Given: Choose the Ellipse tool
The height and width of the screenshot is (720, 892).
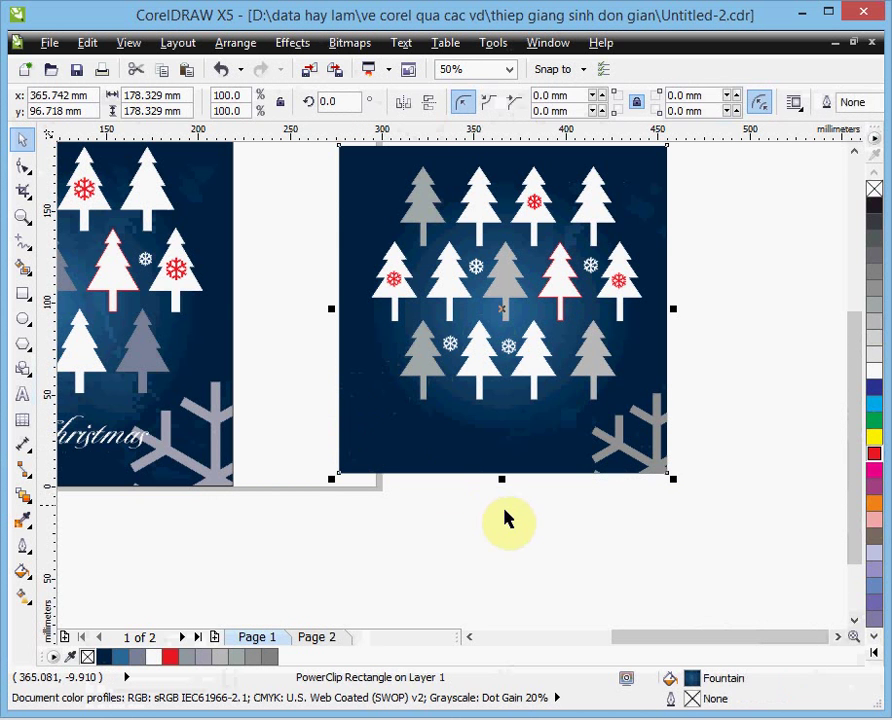Looking at the screenshot, I should (x=22, y=319).
